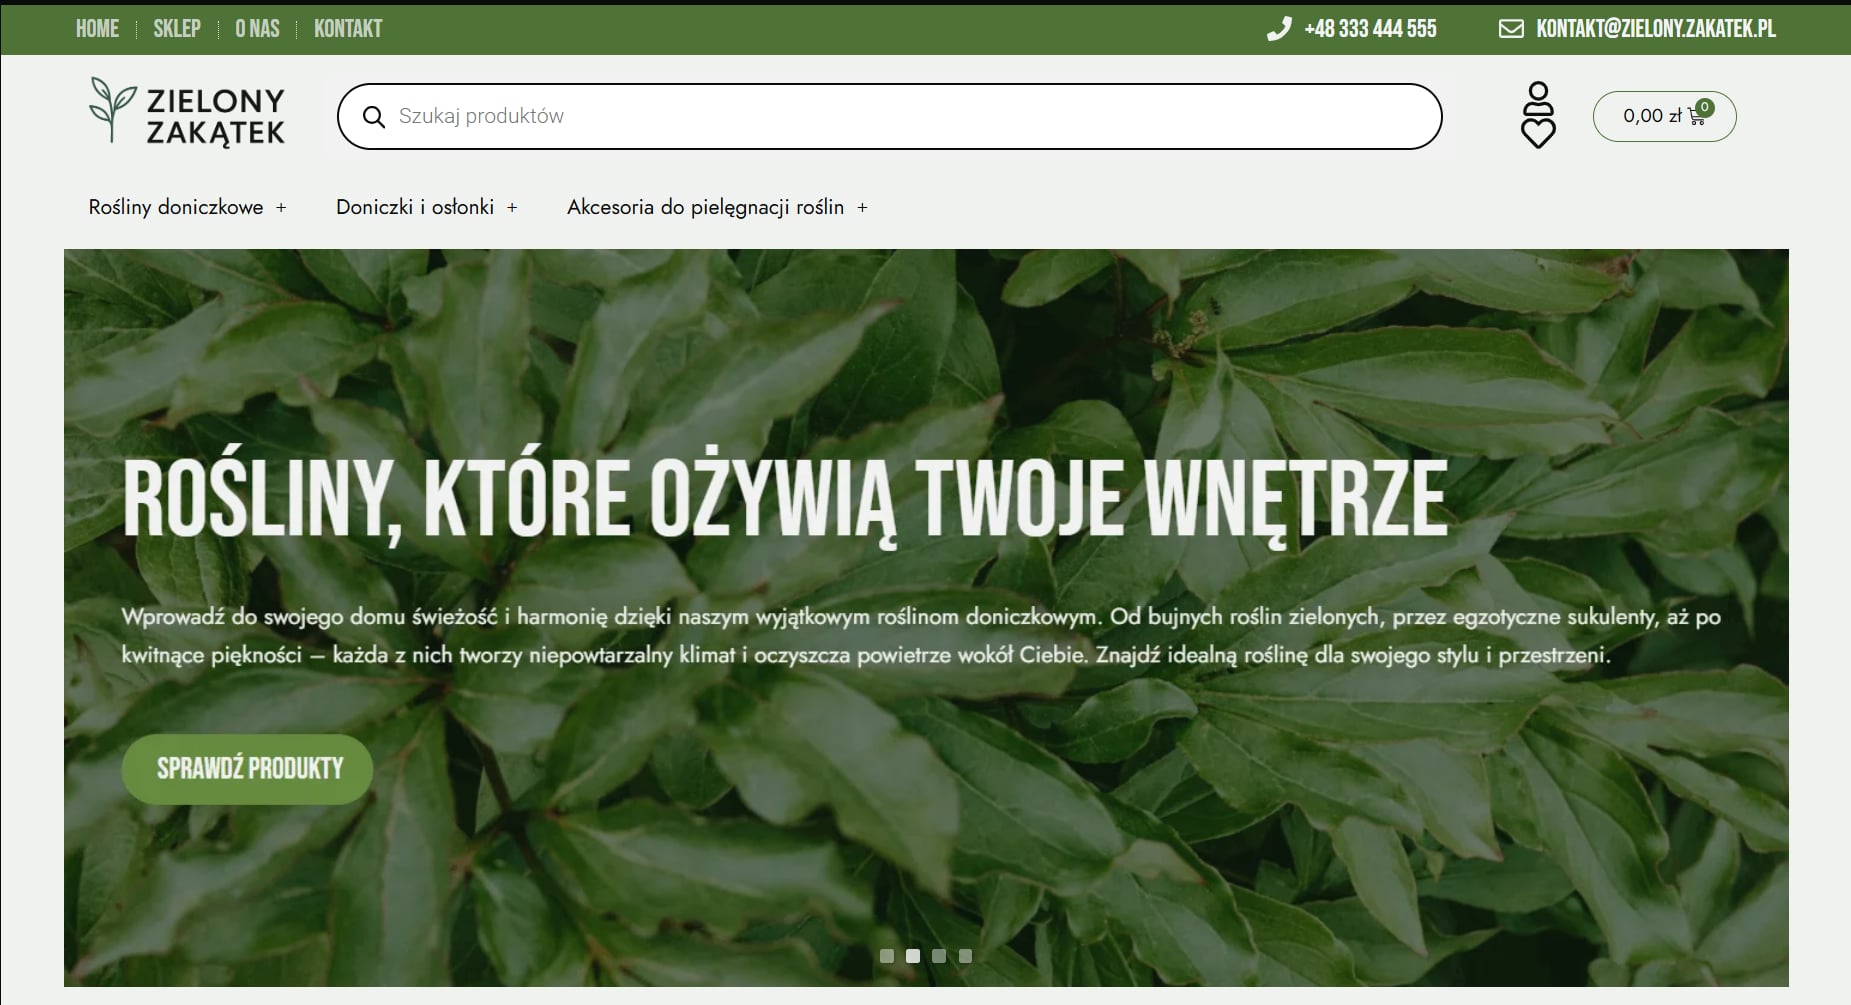Select the third slider dot
The height and width of the screenshot is (1005, 1851).
[939, 956]
